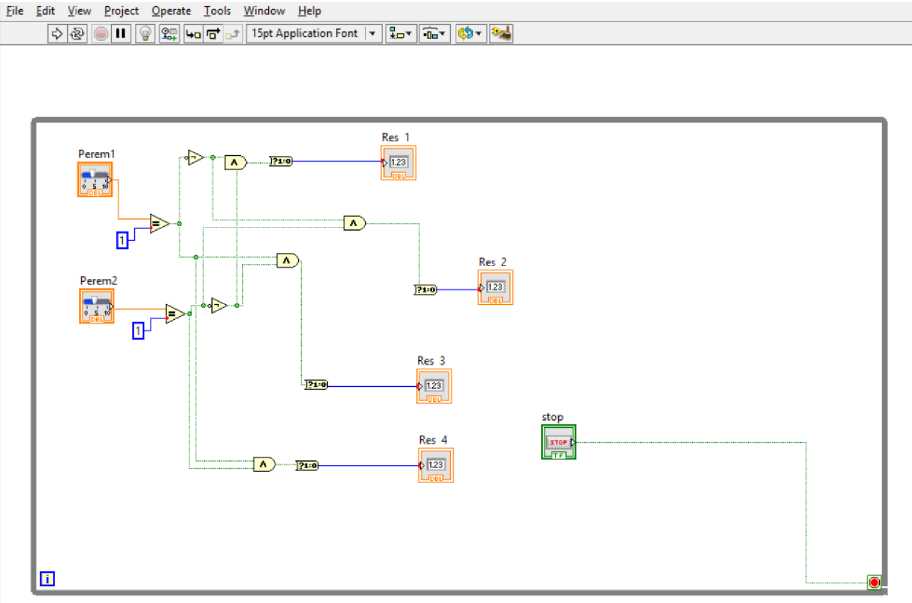This screenshot has height=603, width=912.
Task: Click the Run arrow button
Action: pyautogui.click(x=57, y=33)
